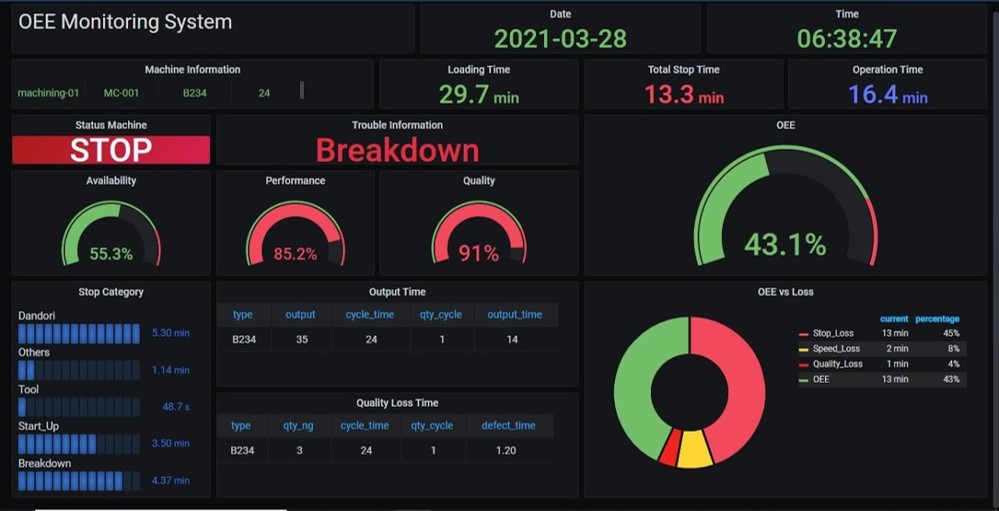Click the machining-01 cell in Machine Information
Image resolution: width=999 pixels, height=511 pixels.
coord(48,93)
